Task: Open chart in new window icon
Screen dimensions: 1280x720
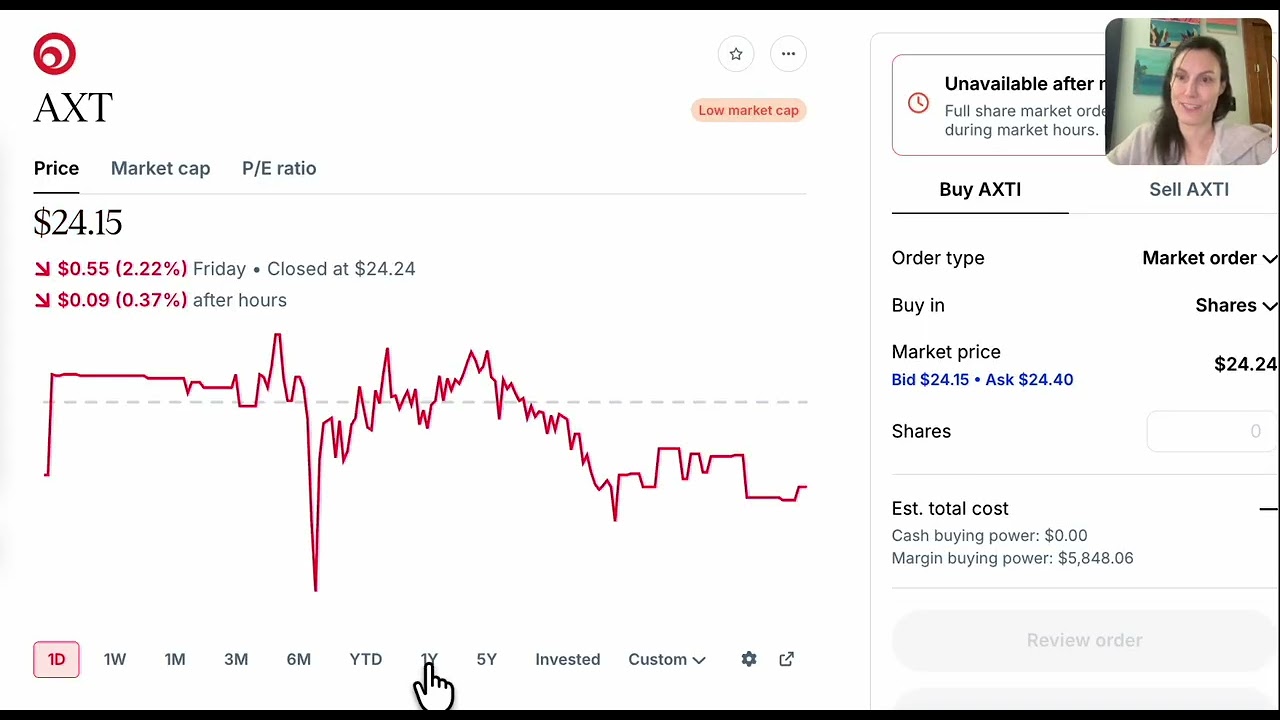Action: coord(787,659)
